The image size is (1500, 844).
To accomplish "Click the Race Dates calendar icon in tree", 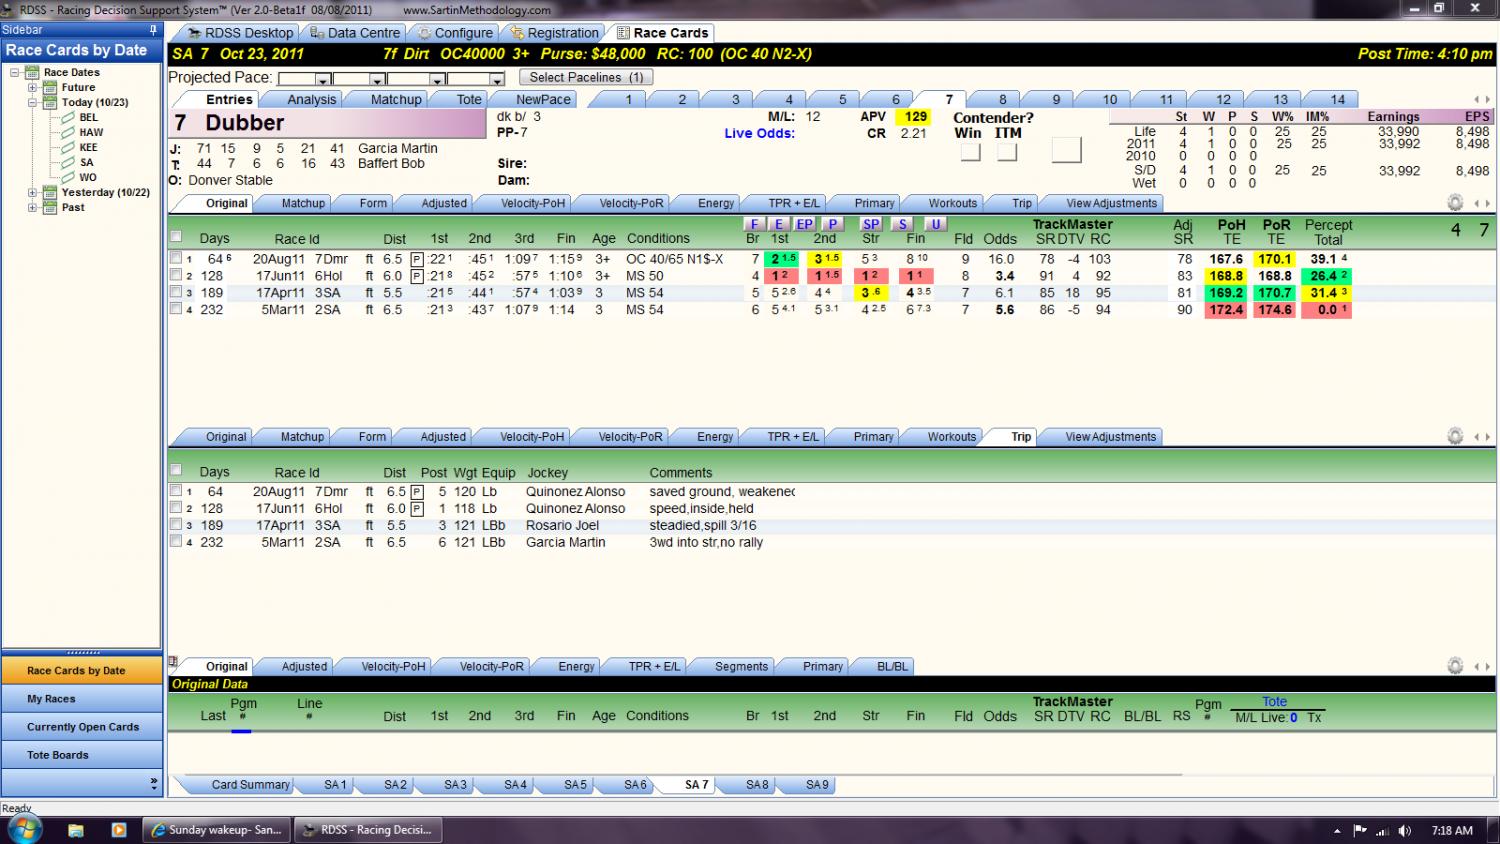I will tap(32, 72).
